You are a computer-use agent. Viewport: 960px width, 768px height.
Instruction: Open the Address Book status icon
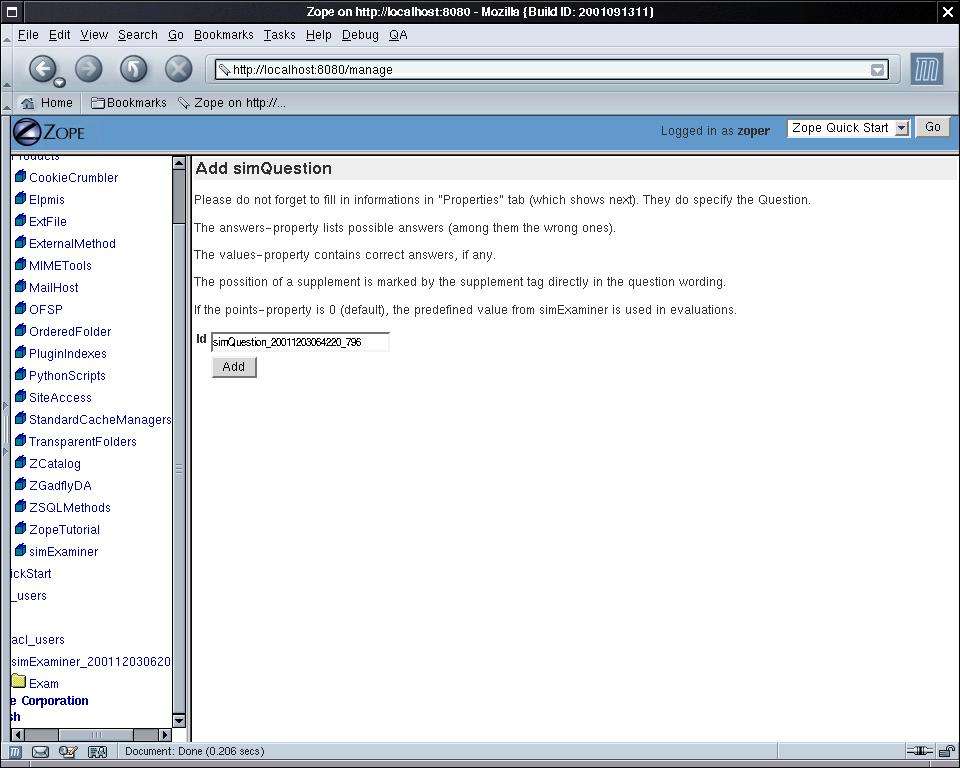(x=97, y=751)
